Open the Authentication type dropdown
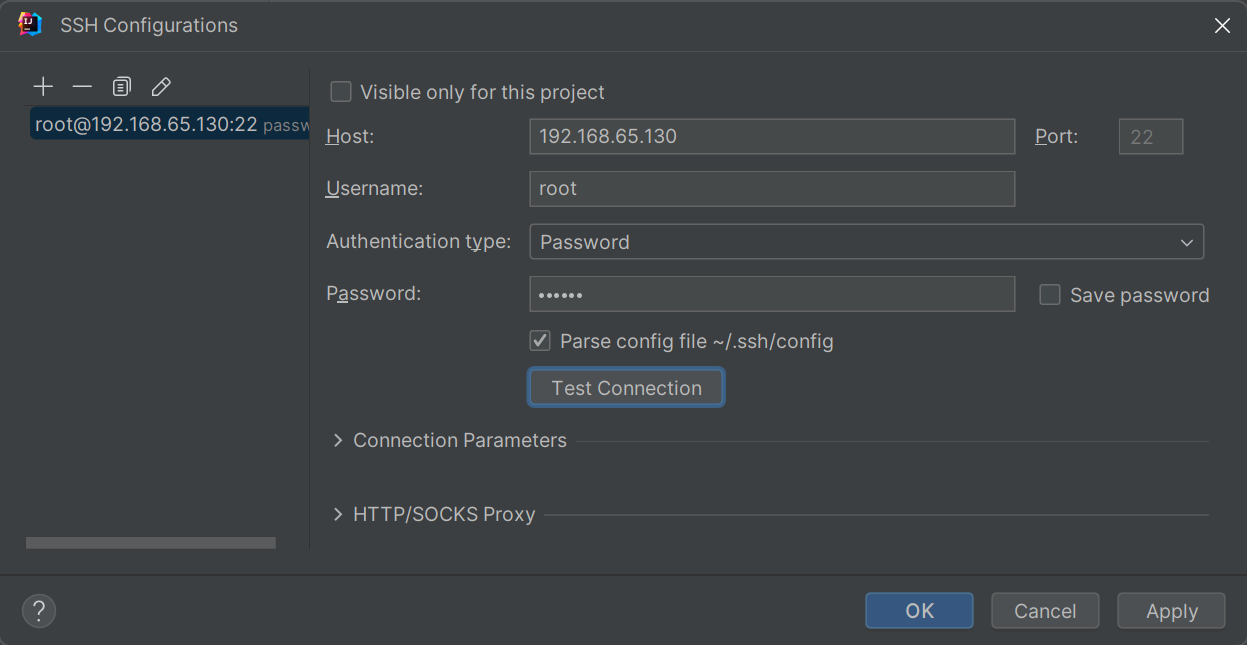 click(866, 242)
